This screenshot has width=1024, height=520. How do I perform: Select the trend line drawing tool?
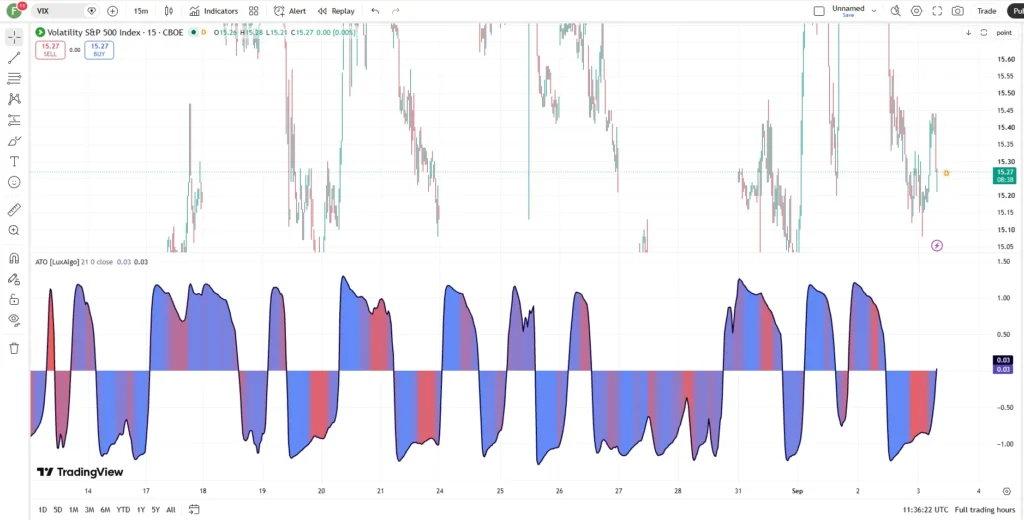click(14, 58)
